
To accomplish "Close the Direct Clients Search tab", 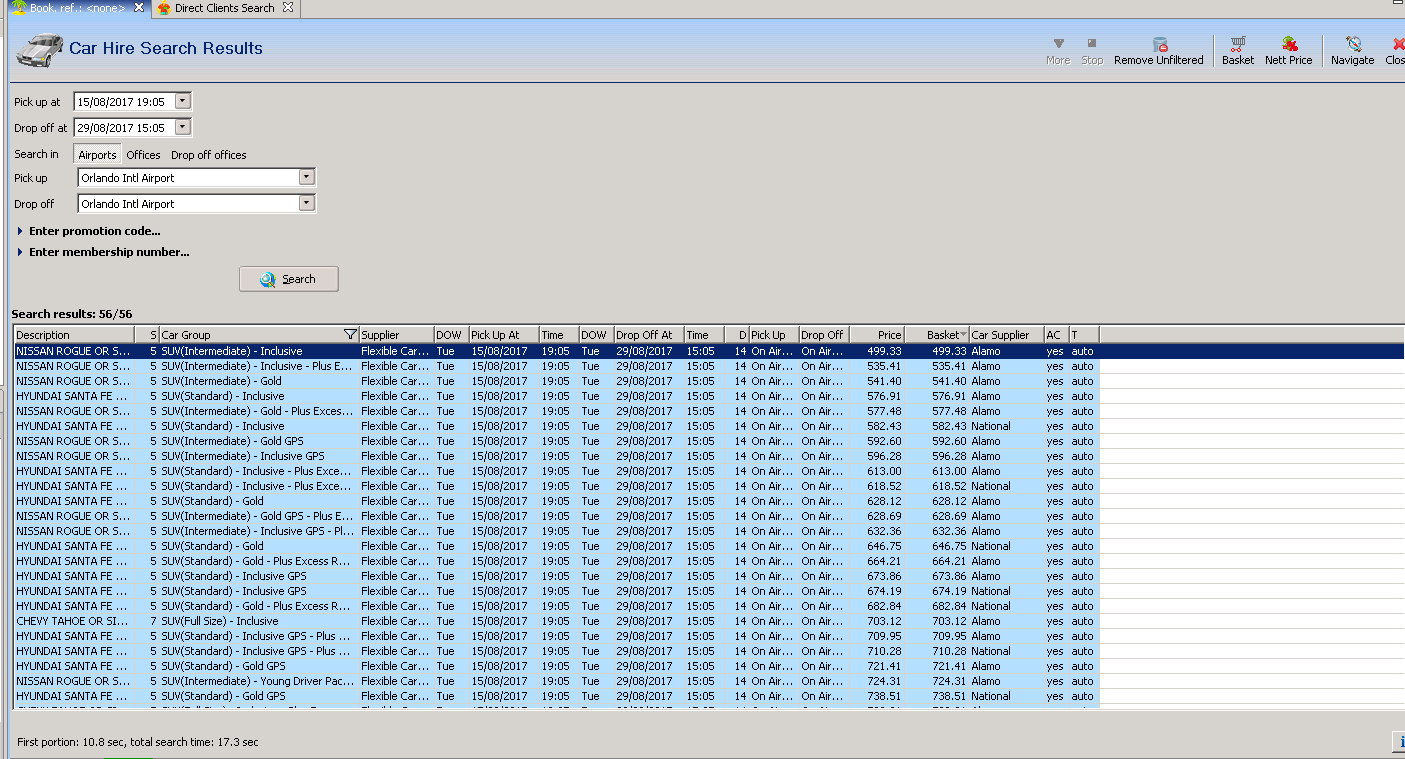I will point(288,8).
